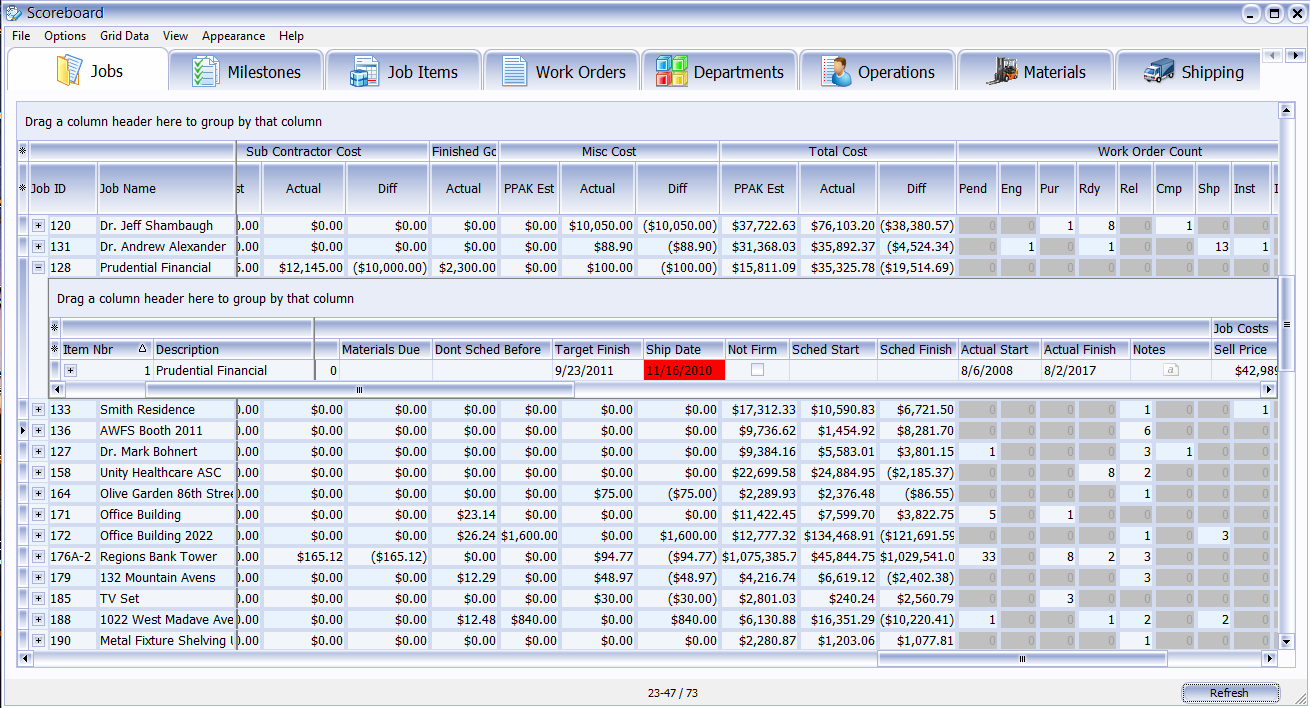Click the Job Items icon
Viewport: 1310px width, 708px height.
pyautogui.click(x=364, y=72)
